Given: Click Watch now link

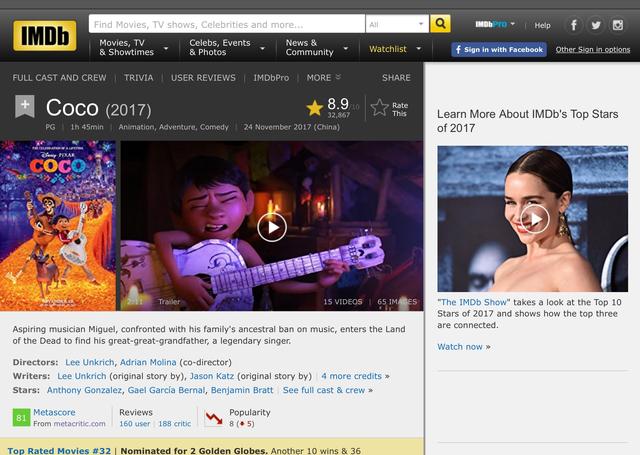Looking at the screenshot, I should coord(460,346).
